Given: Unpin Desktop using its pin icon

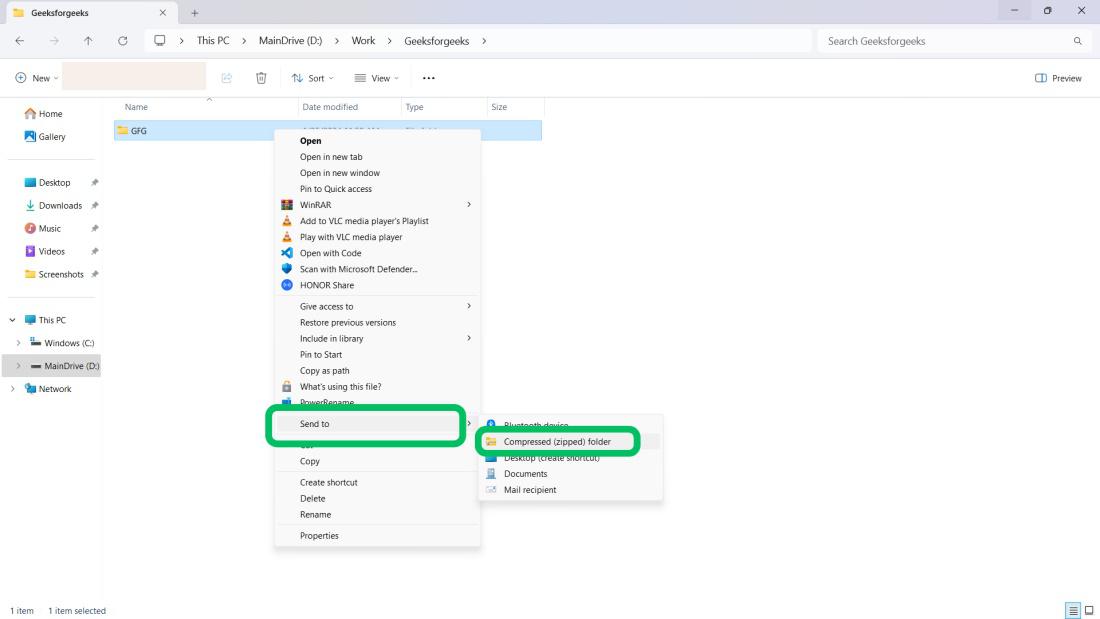Looking at the screenshot, I should pyautogui.click(x=95, y=182).
